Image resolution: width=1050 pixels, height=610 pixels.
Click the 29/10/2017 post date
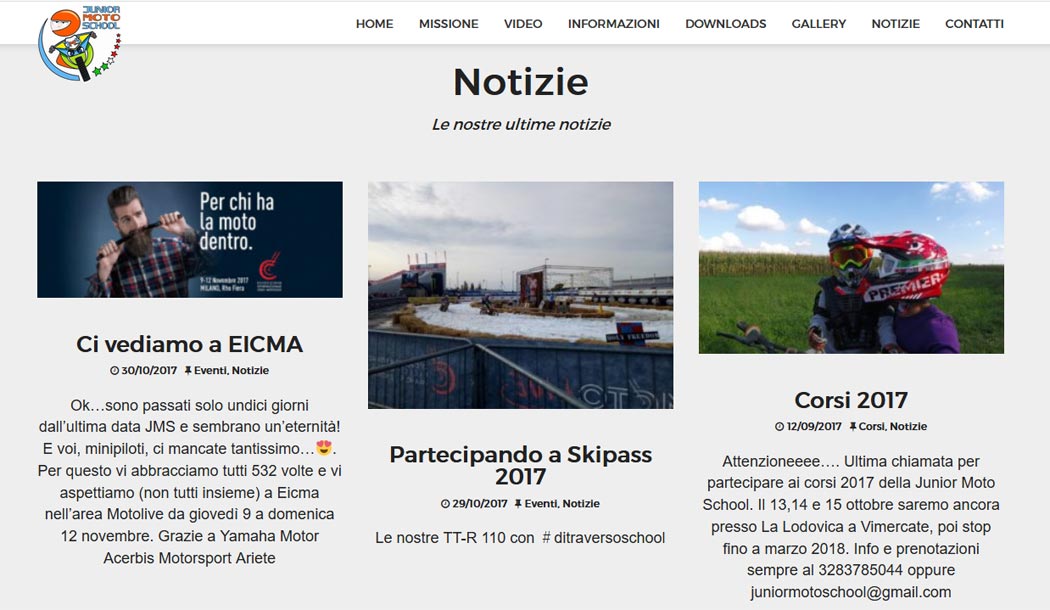tap(479, 504)
